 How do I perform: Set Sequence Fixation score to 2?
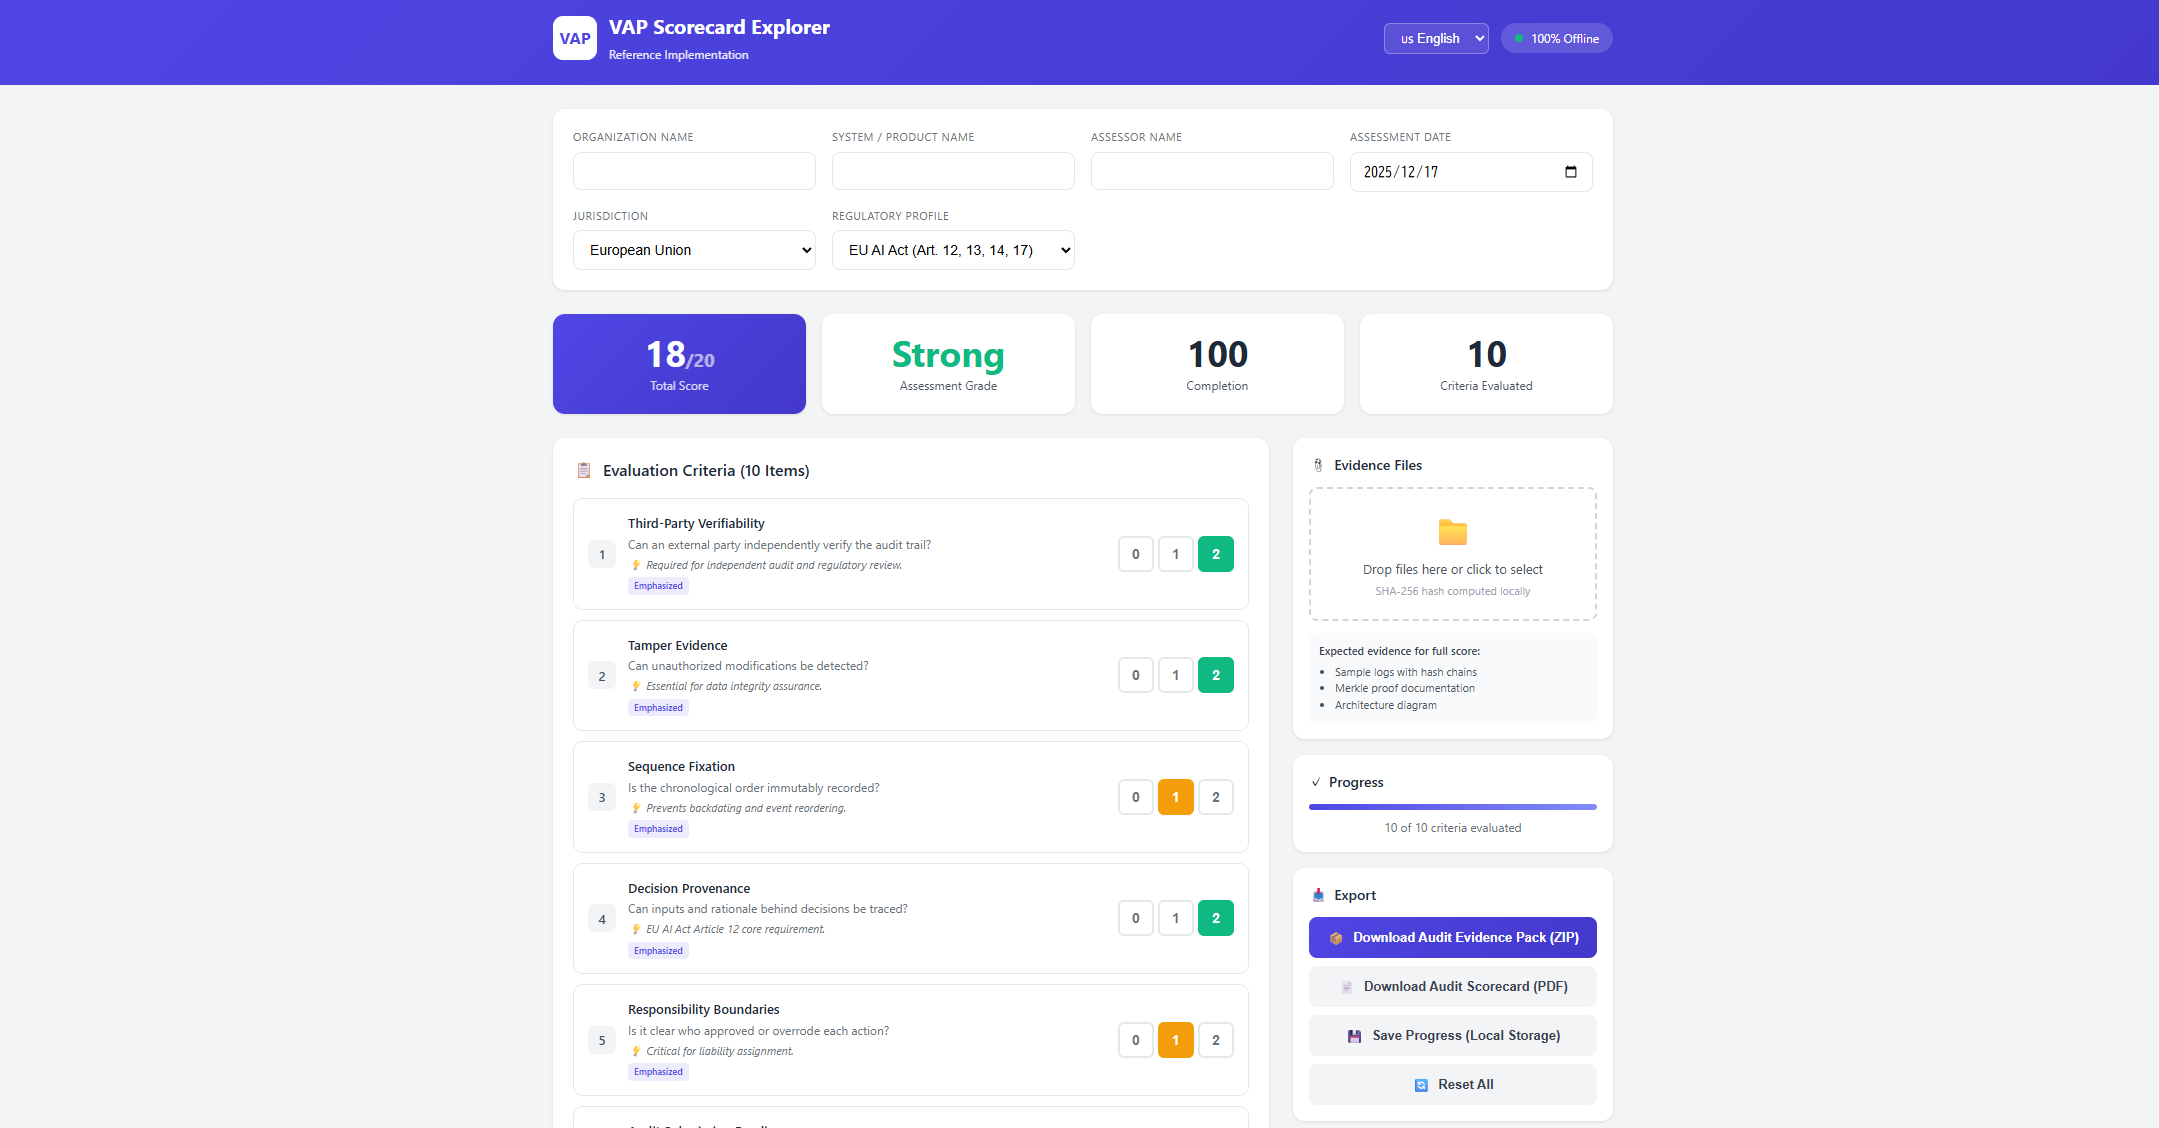pos(1215,797)
